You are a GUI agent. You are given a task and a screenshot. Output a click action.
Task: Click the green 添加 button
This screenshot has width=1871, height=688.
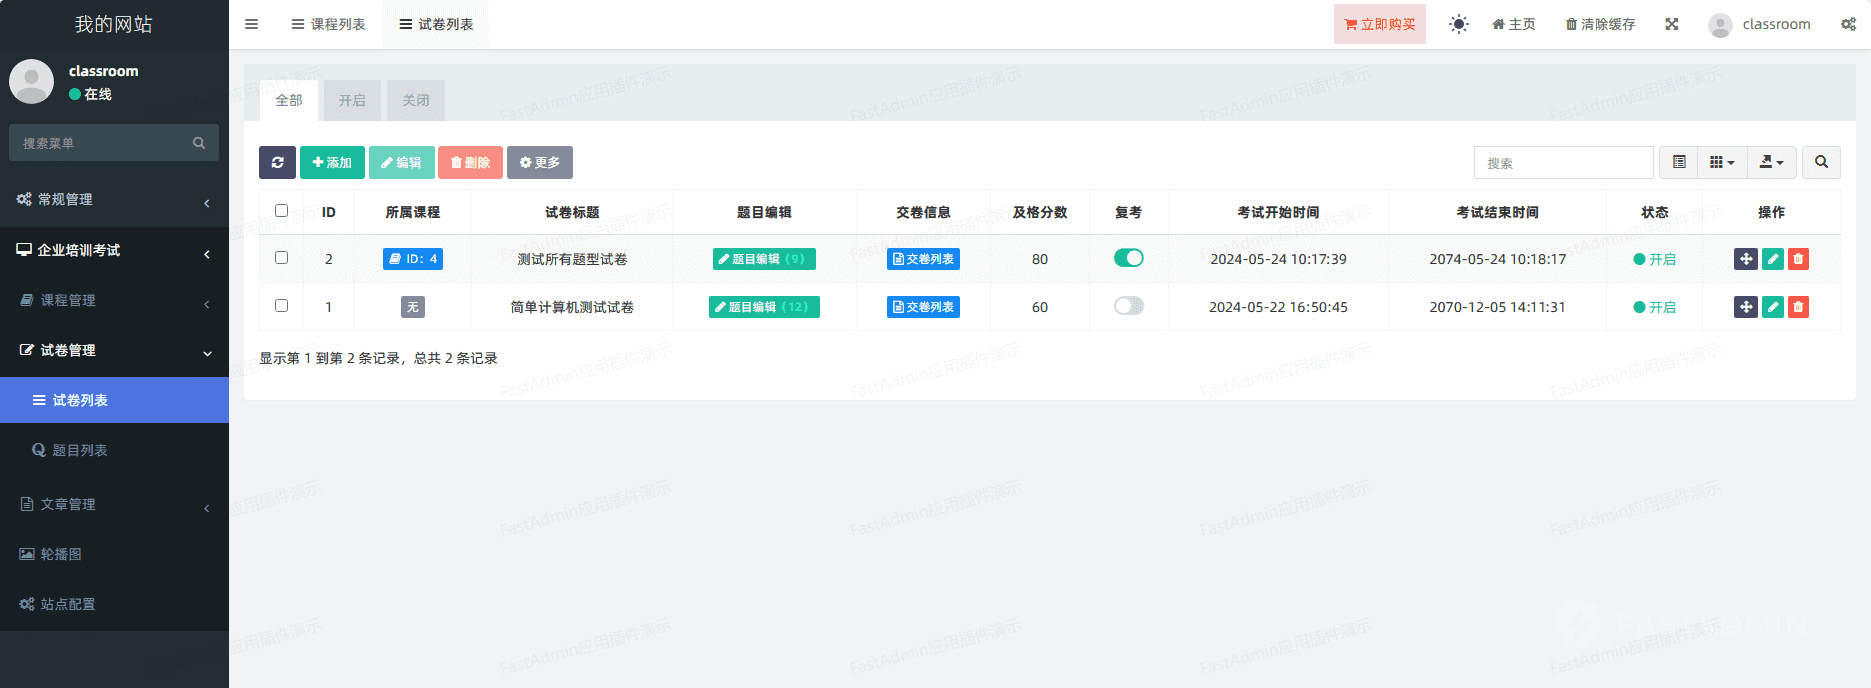point(332,162)
